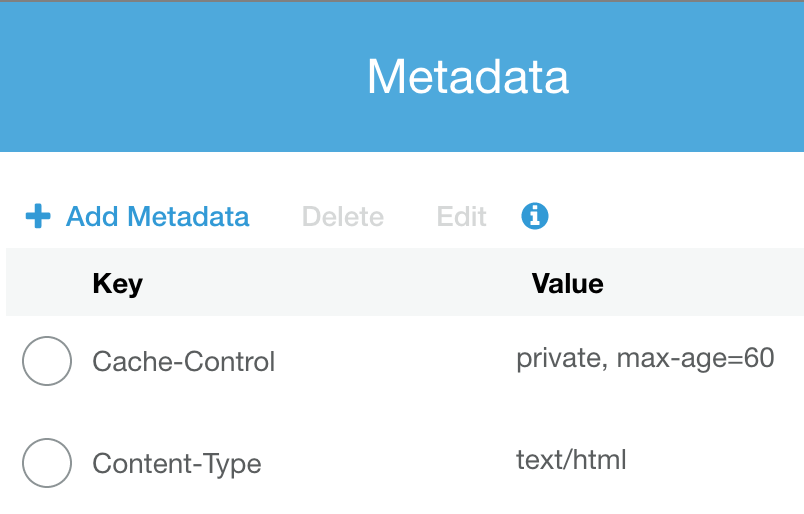Click the Key column header

117,284
